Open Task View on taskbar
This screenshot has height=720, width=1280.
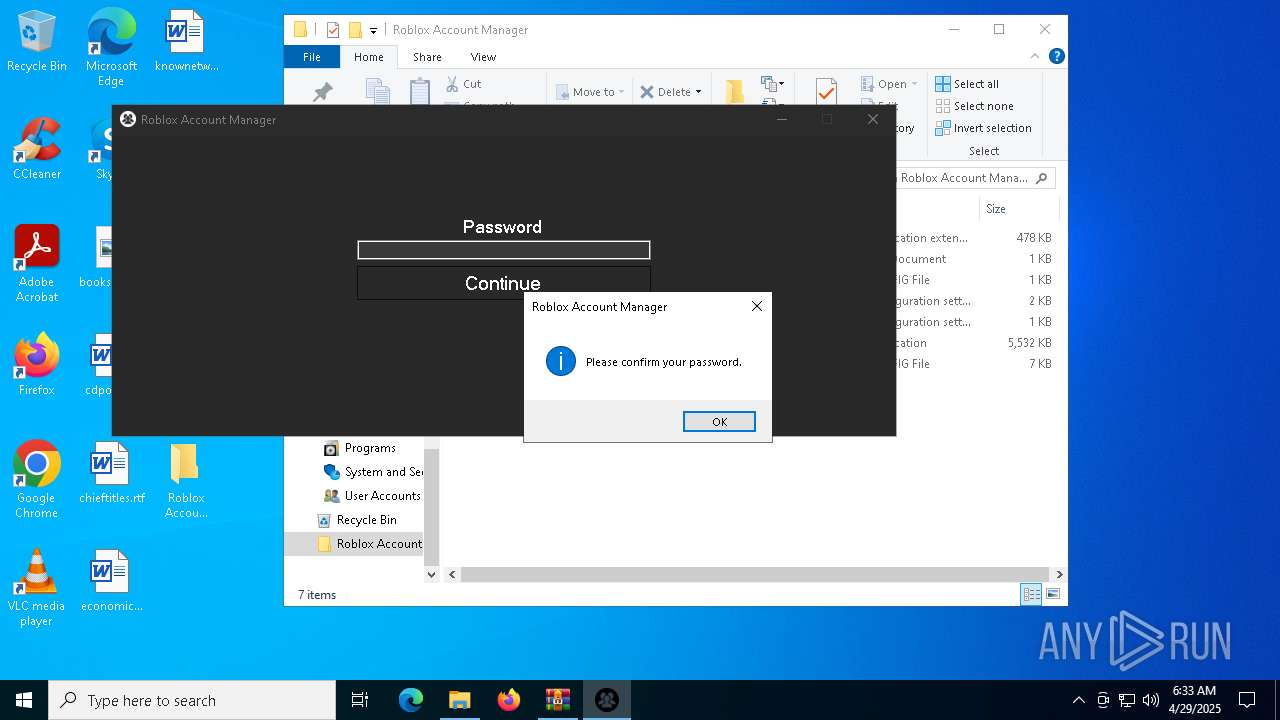[x=360, y=700]
